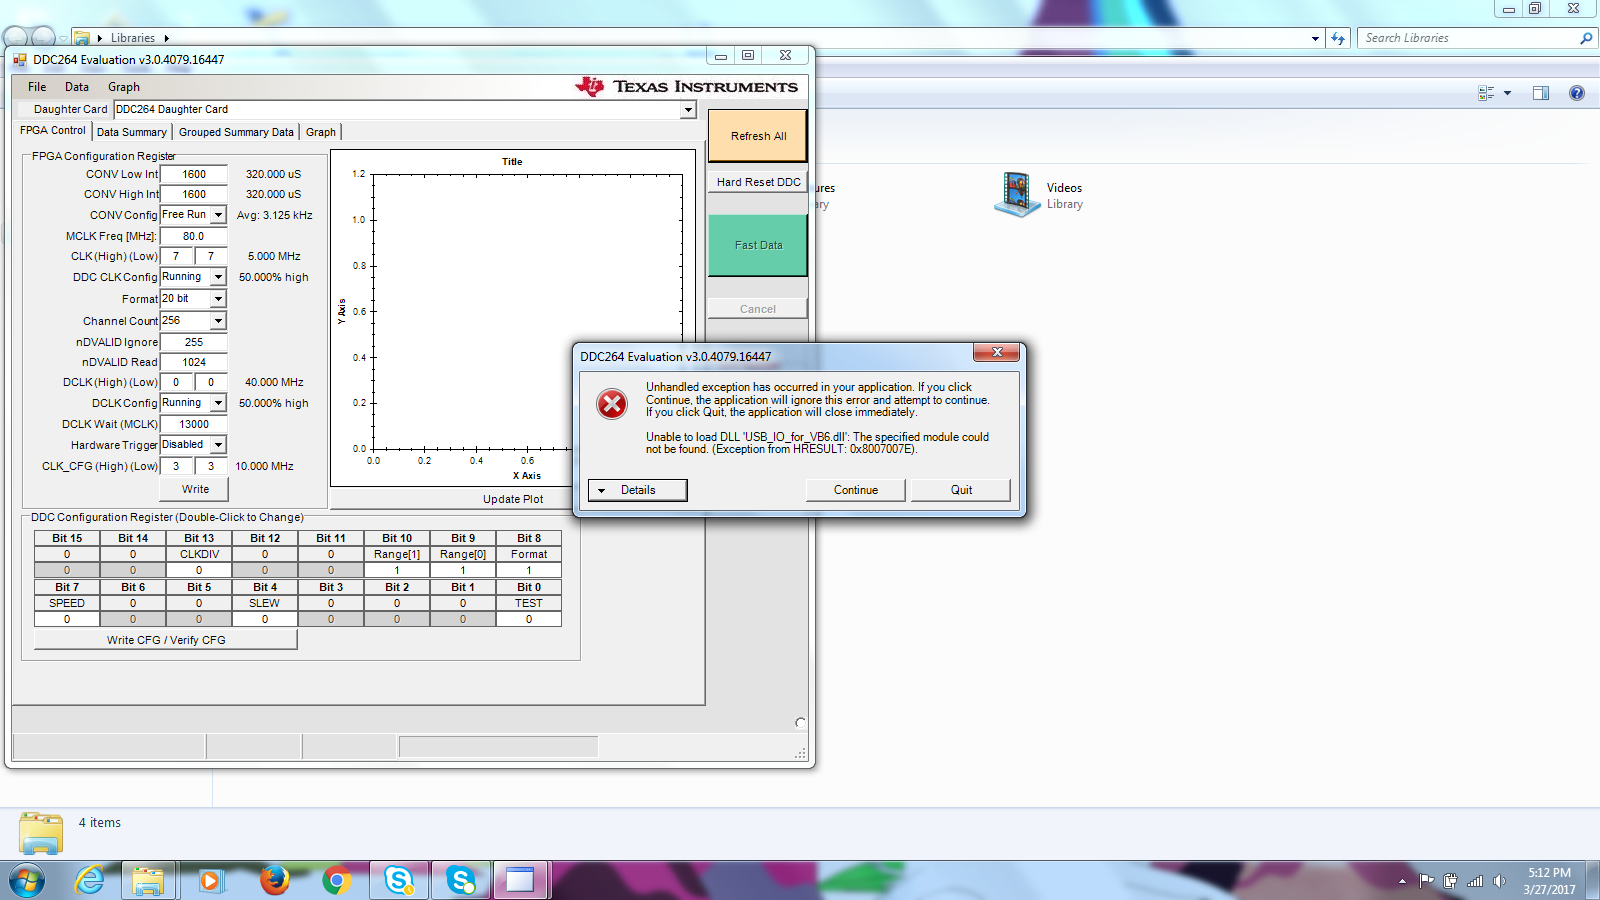The image size is (1600, 900).
Task: Open Google Chrome from the taskbar
Action: [x=337, y=881]
